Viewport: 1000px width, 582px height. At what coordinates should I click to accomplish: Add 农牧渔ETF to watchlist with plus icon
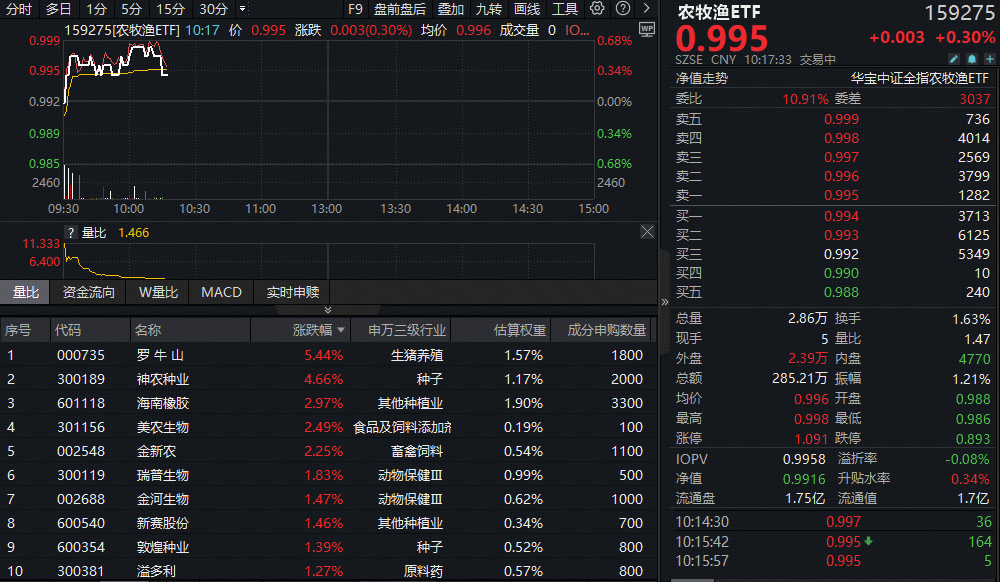pyautogui.click(x=989, y=59)
